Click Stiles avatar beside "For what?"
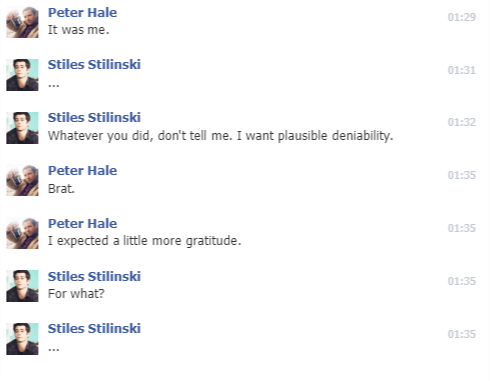 coord(22,286)
